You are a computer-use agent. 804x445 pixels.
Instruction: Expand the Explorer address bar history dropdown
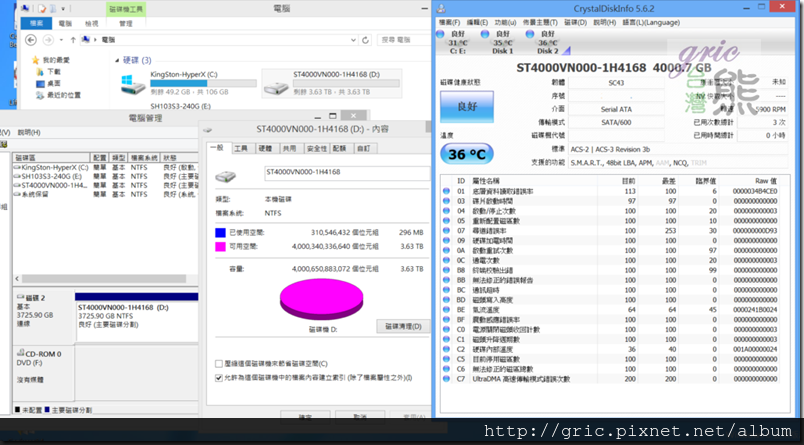(x=353, y=40)
